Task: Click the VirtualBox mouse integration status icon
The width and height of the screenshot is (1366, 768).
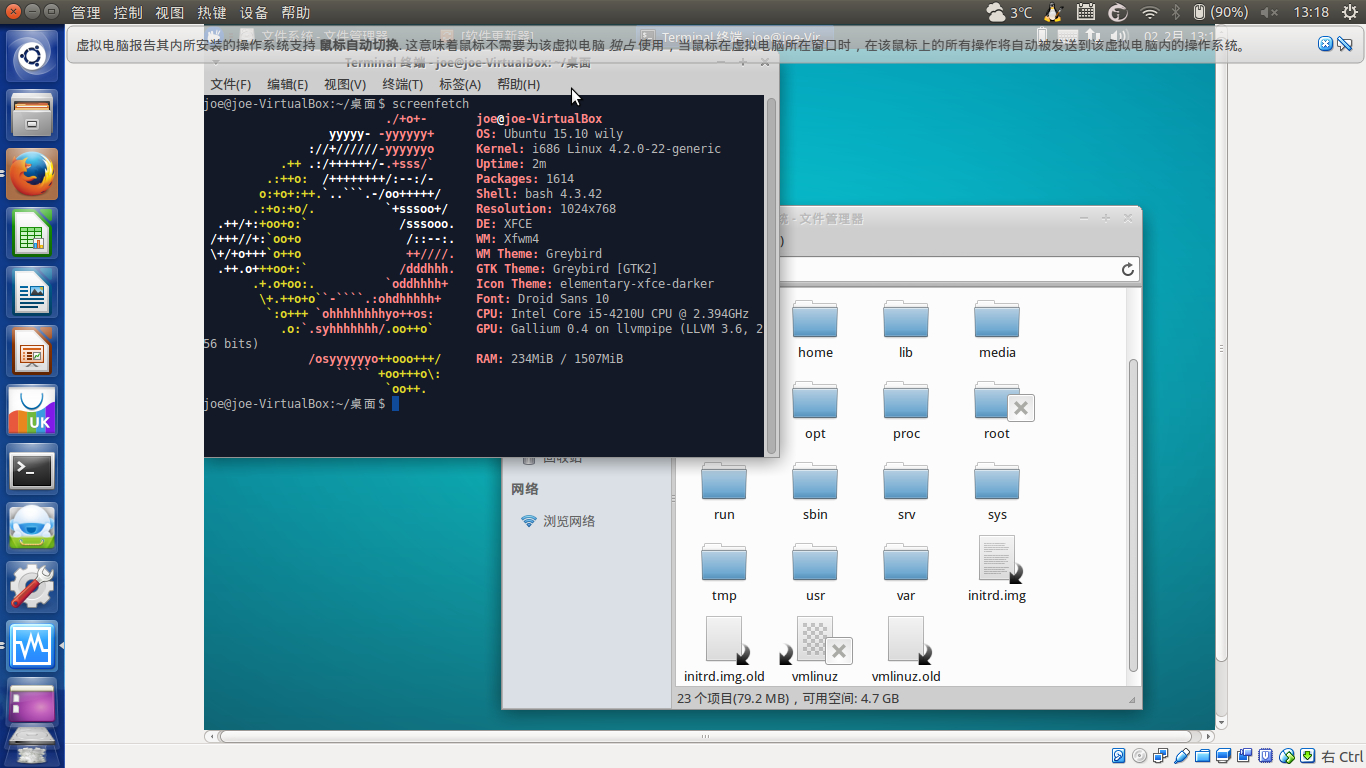Action: [x=1287, y=756]
